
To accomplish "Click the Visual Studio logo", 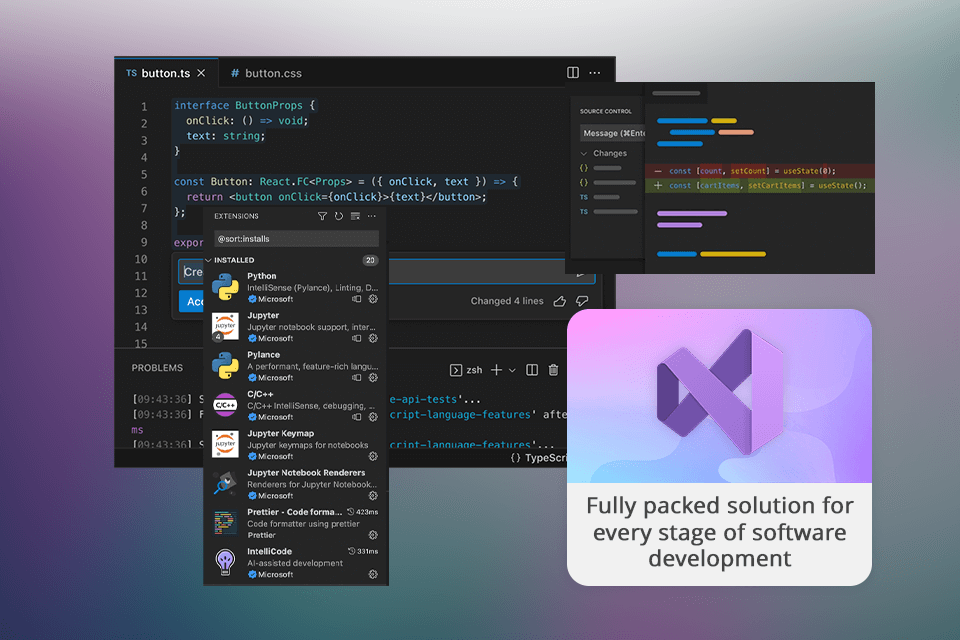I will [x=719, y=392].
